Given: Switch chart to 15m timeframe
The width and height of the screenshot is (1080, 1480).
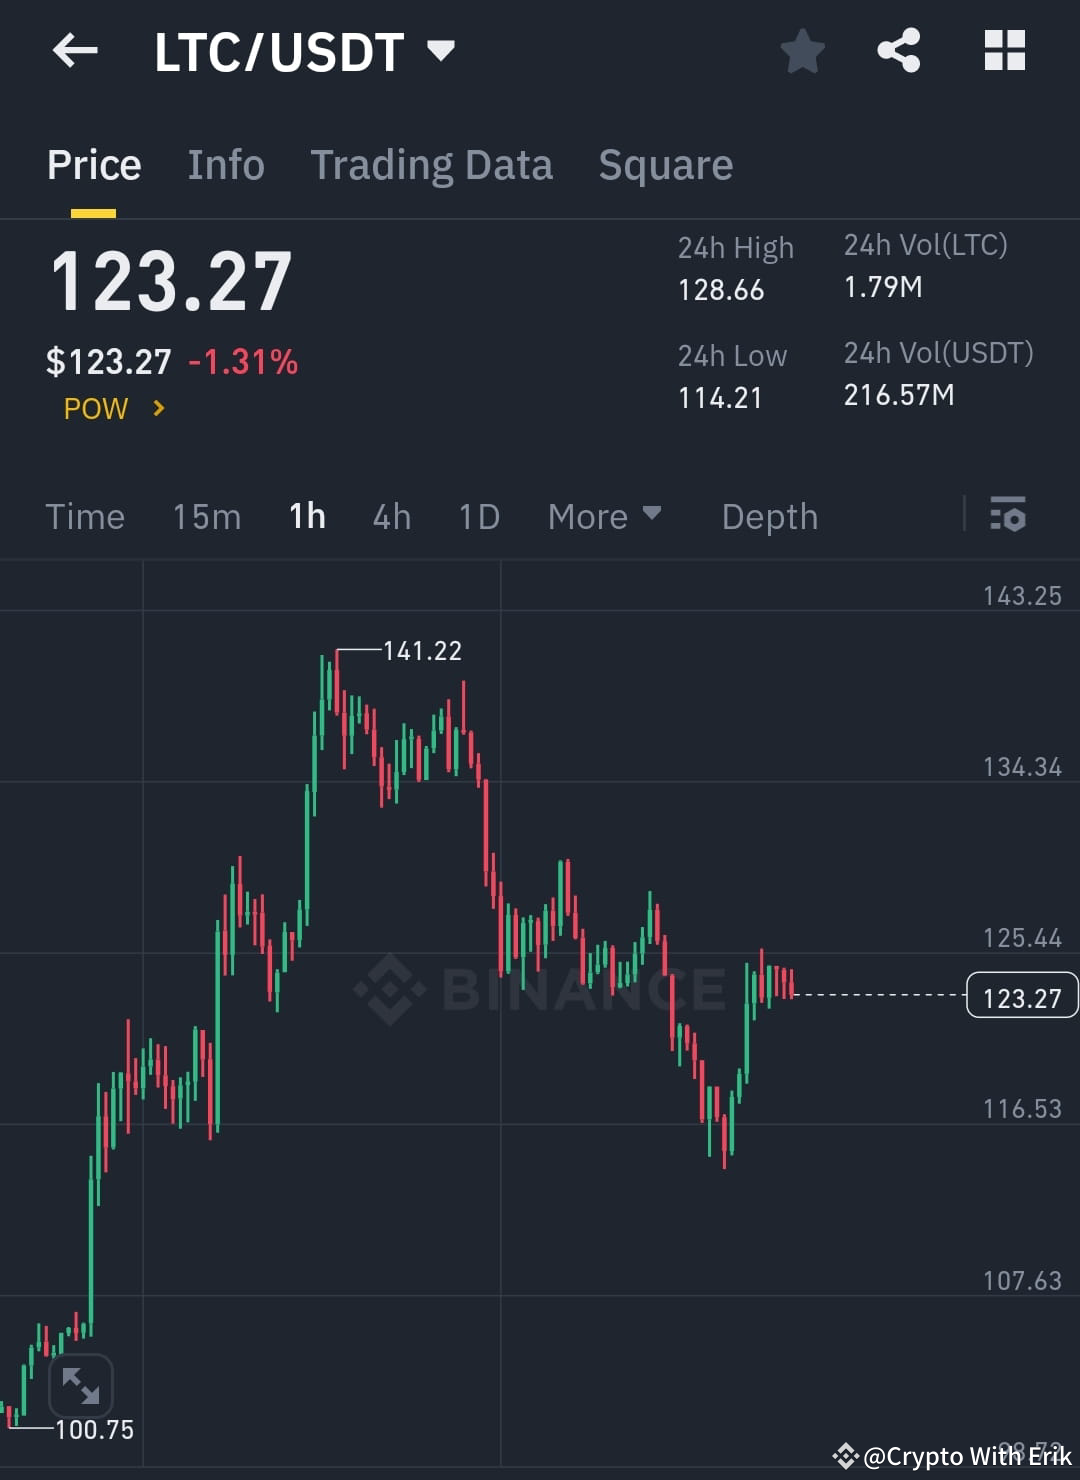Looking at the screenshot, I should pyautogui.click(x=206, y=516).
